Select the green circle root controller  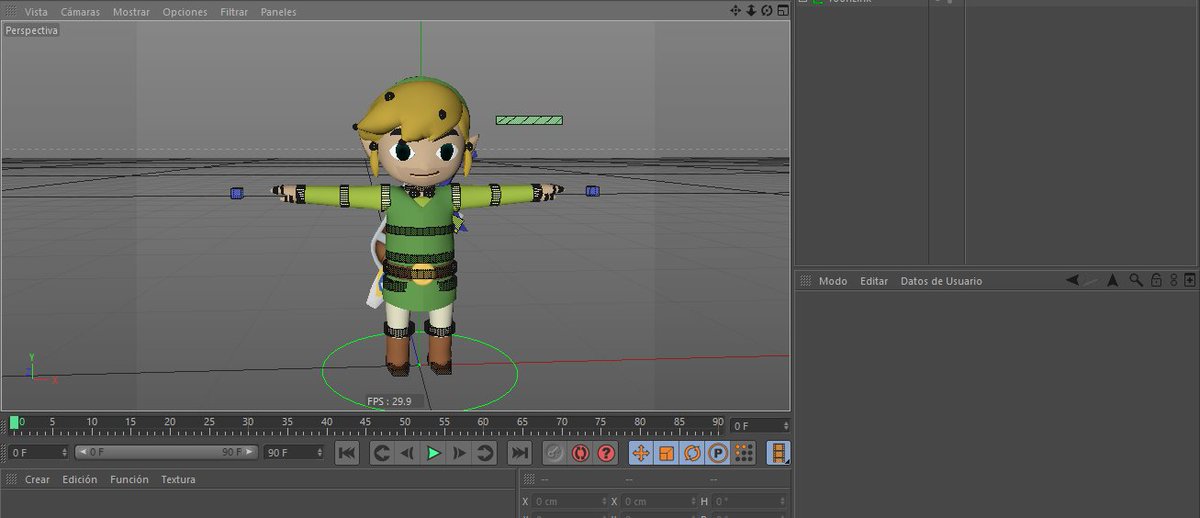(x=420, y=371)
